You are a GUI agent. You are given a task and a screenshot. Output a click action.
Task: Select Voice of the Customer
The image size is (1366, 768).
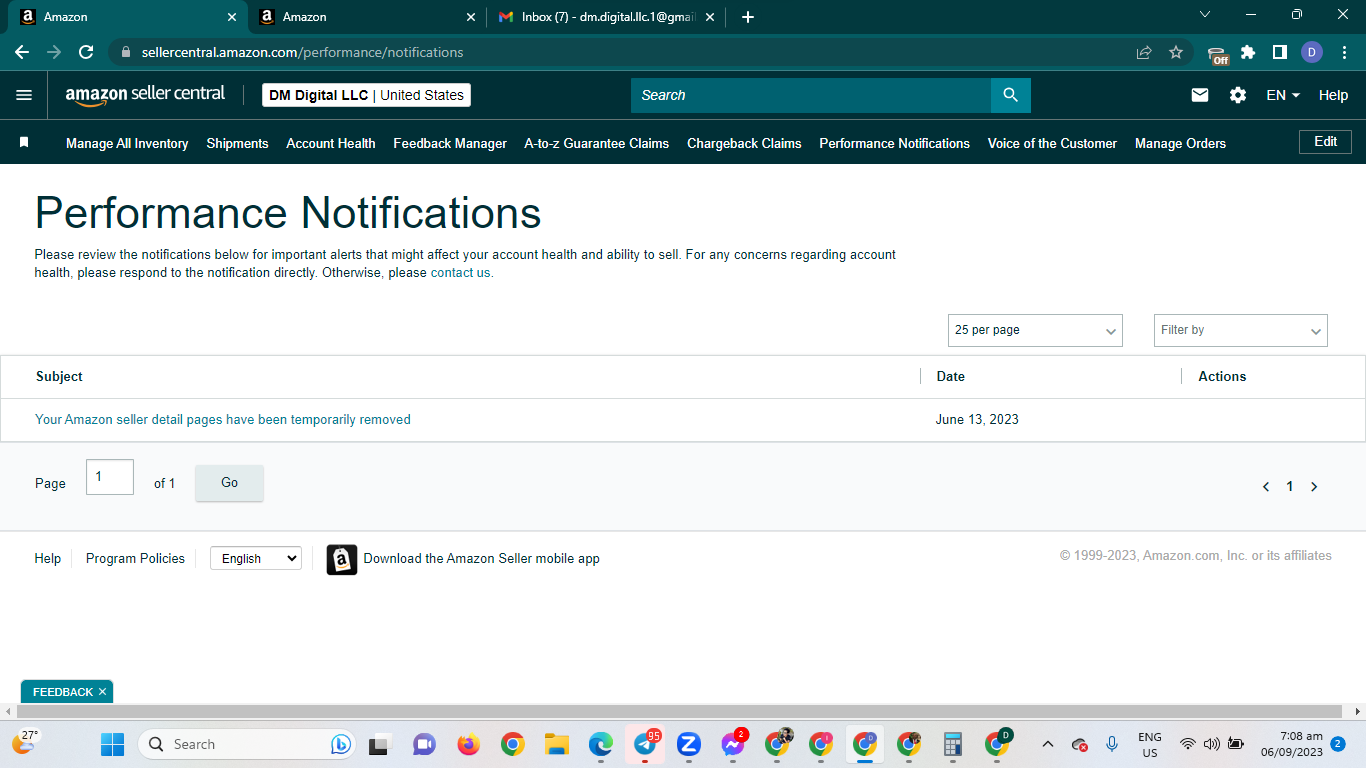pos(1052,143)
